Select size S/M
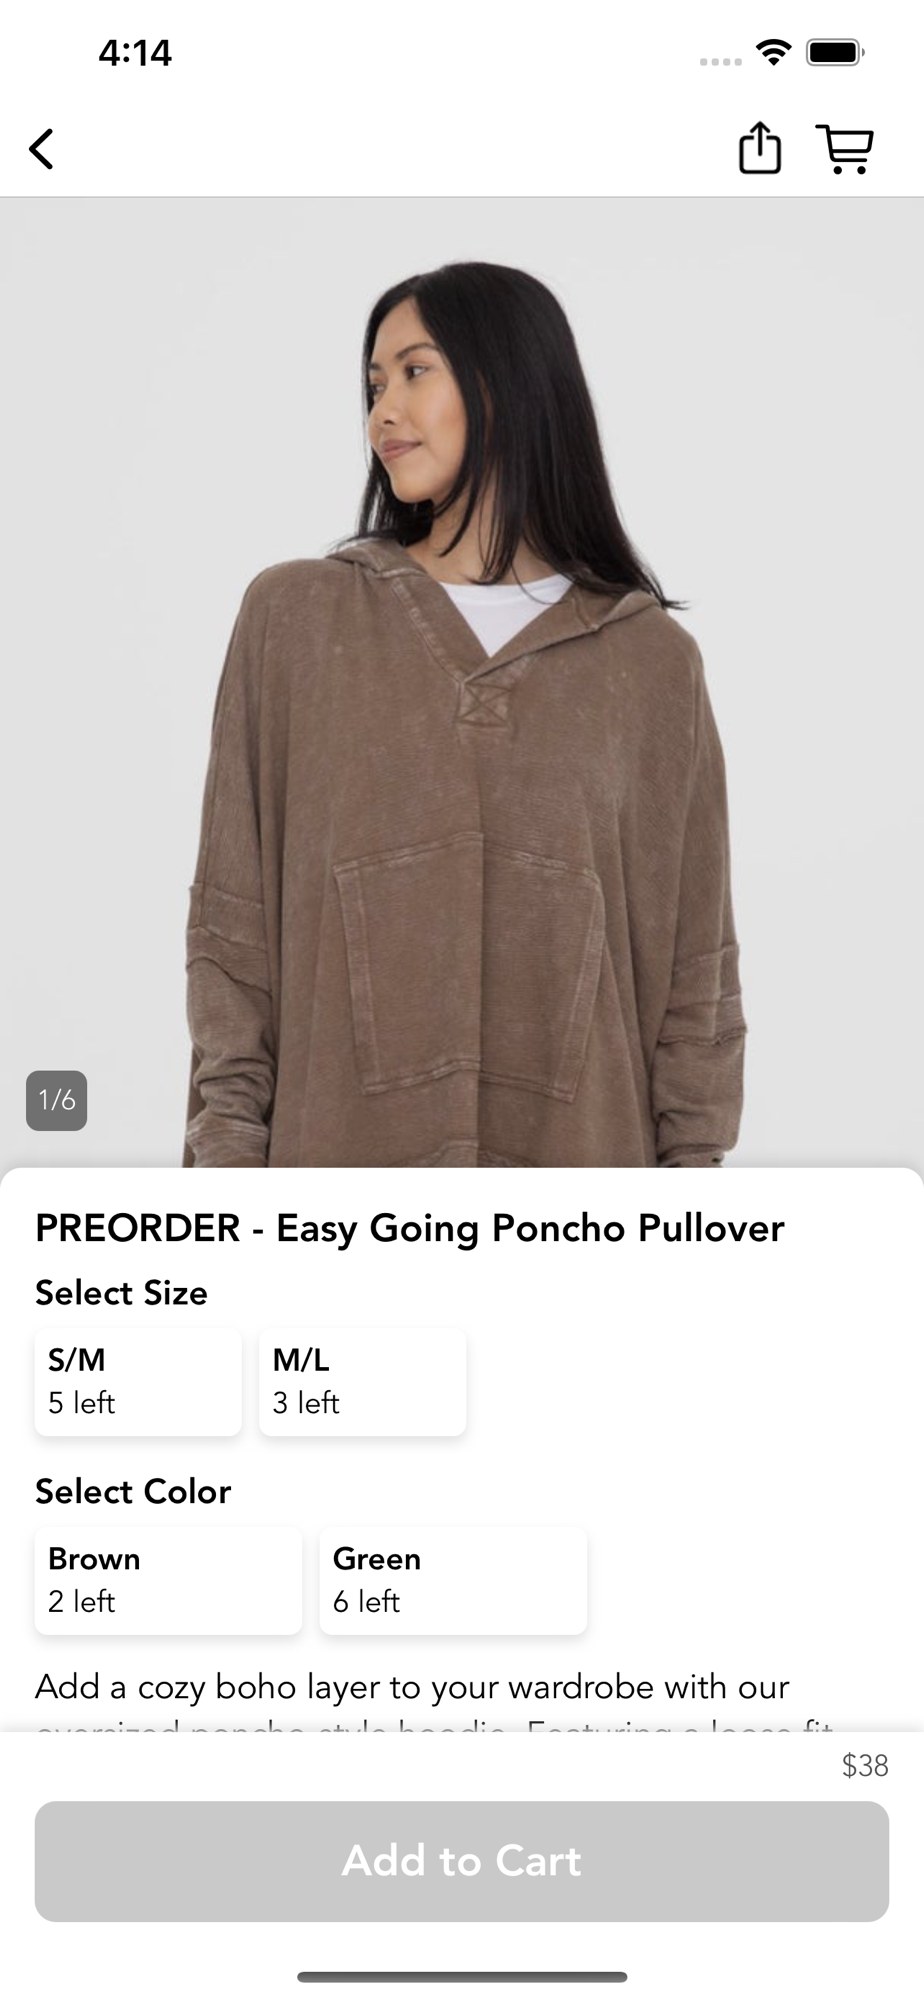This screenshot has height=2000, width=924. point(138,1382)
